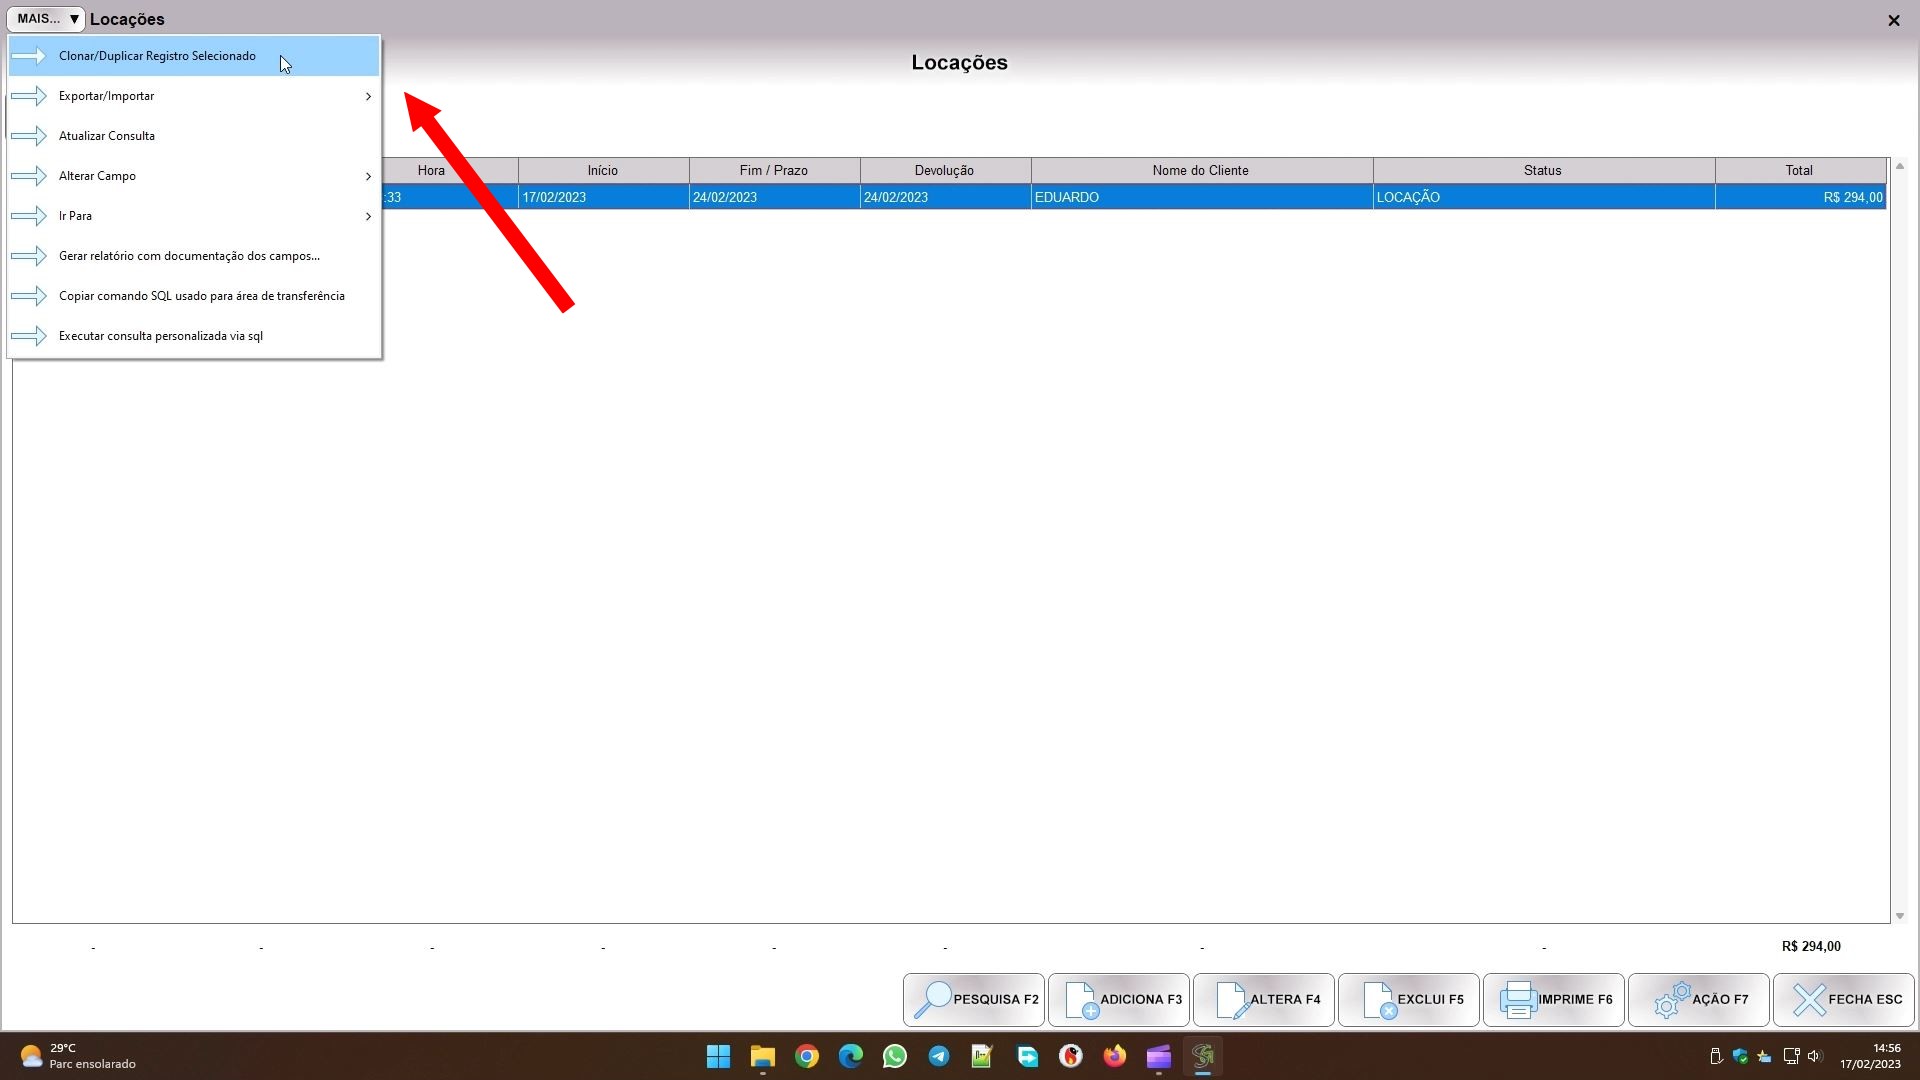1920x1080 pixels.
Task: Click the magnifier icon on Pesquisa F2
Action: tap(931, 999)
